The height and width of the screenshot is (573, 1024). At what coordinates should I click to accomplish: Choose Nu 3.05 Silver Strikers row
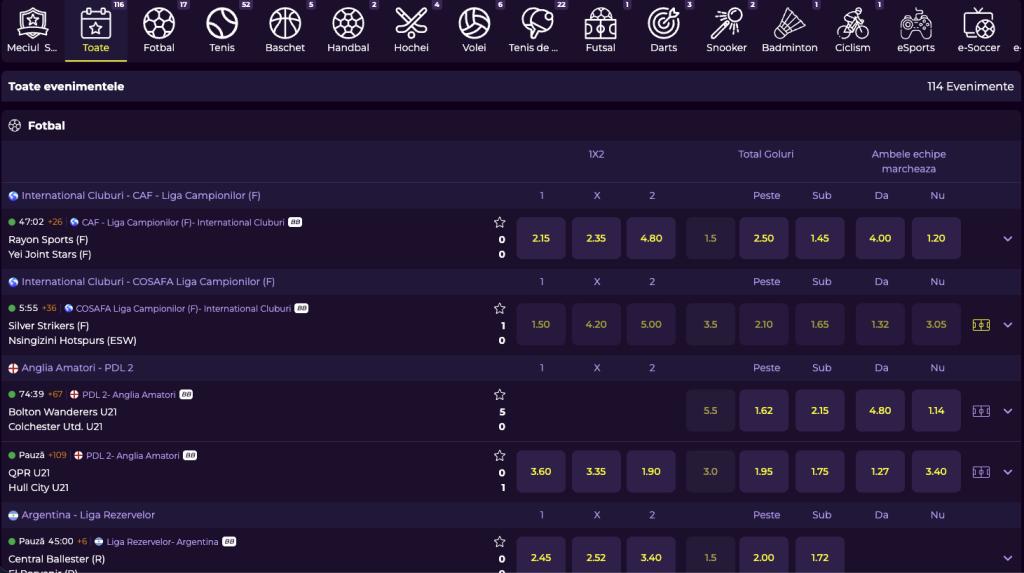click(936, 325)
